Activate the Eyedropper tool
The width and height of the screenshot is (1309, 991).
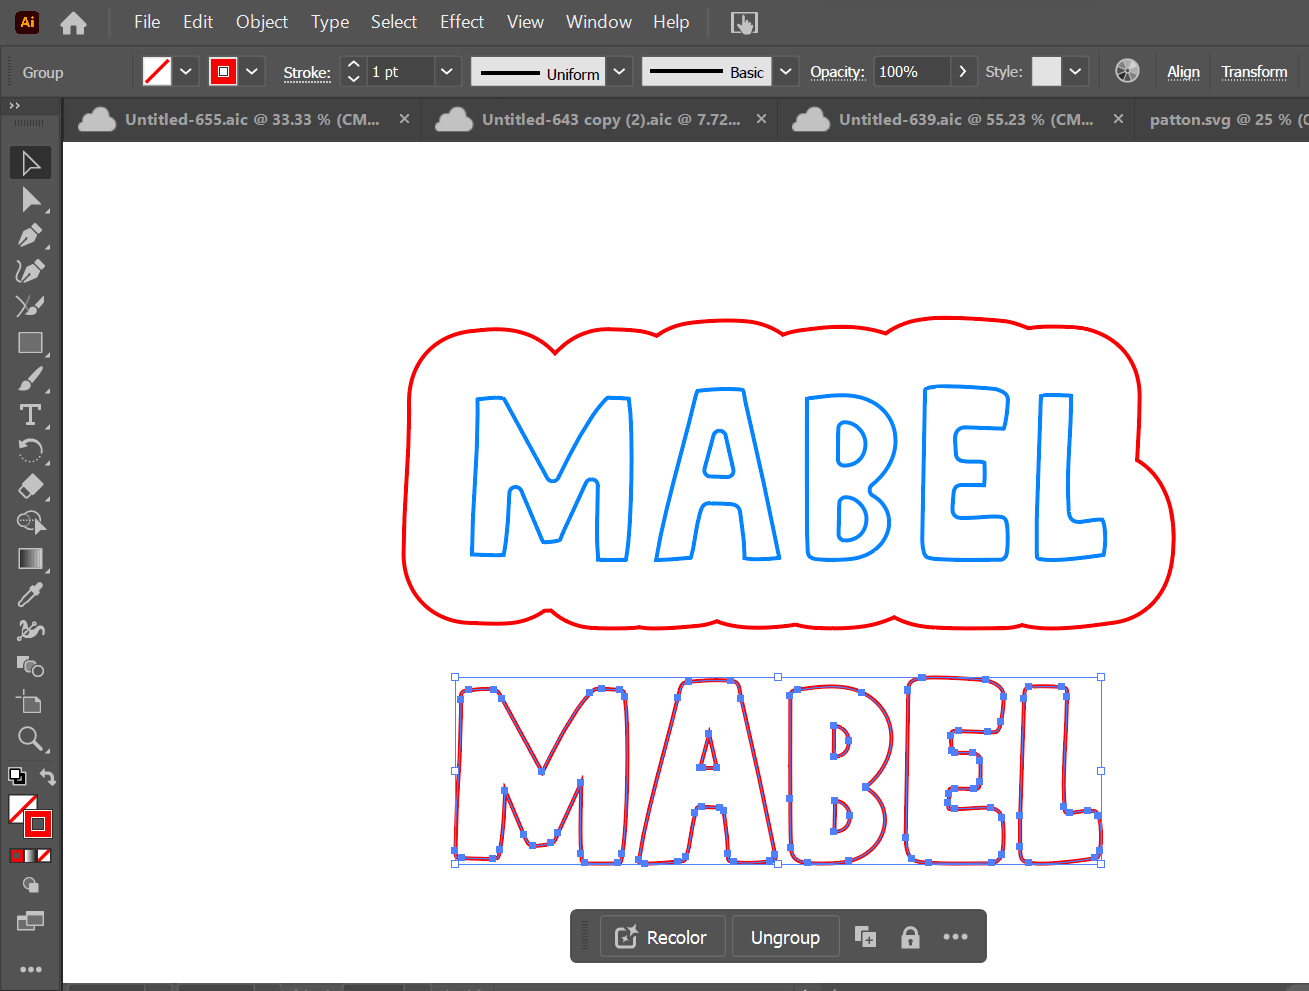[30, 595]
